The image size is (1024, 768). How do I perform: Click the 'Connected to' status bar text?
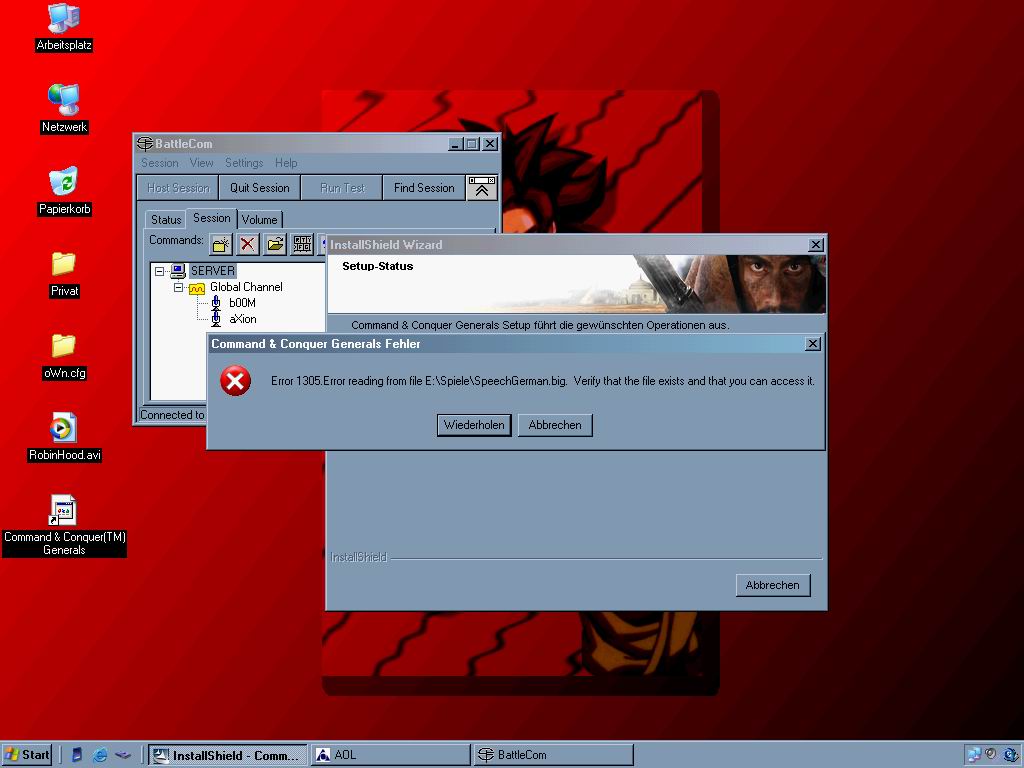(x=172, y=415)
